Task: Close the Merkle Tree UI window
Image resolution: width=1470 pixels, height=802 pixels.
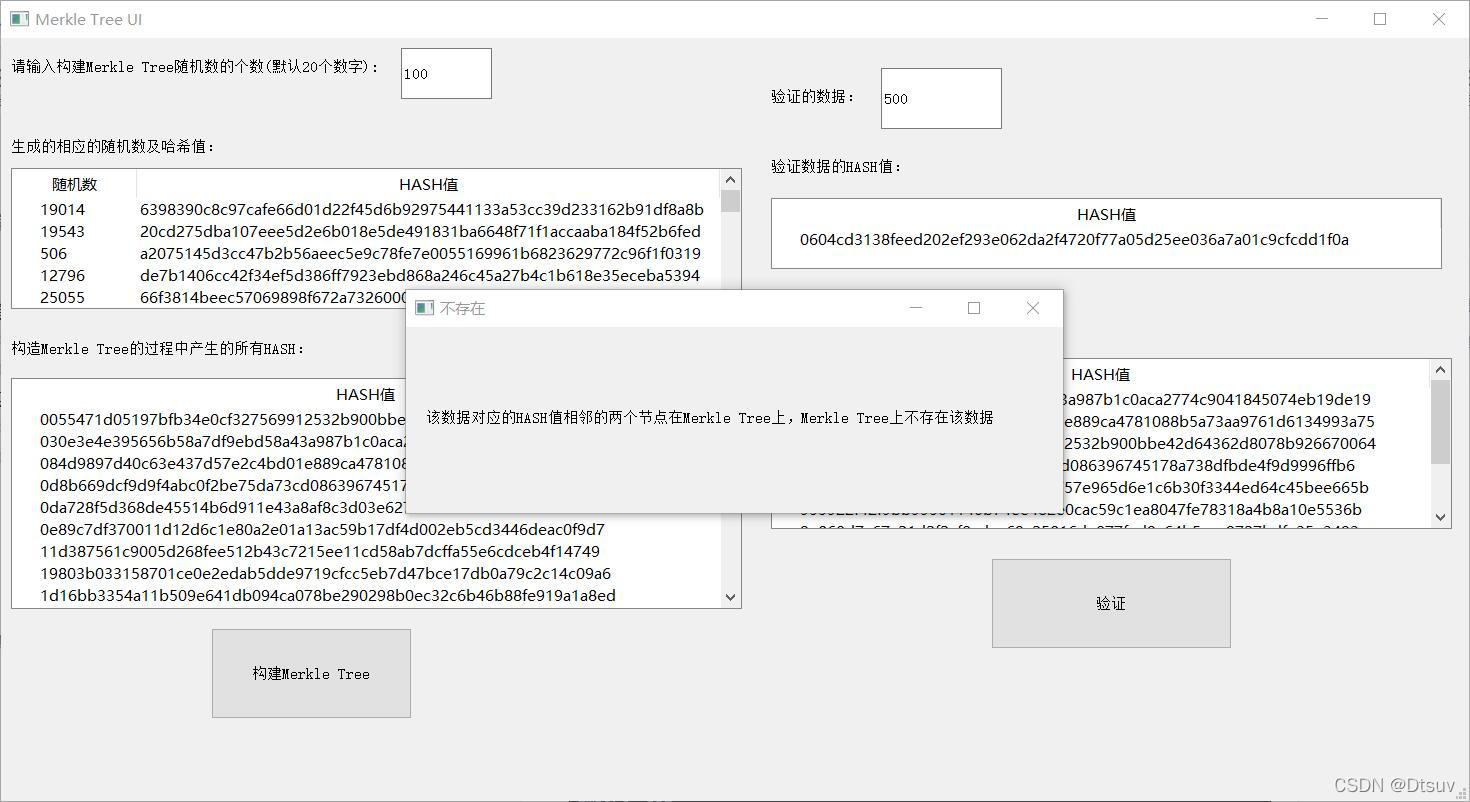Action: pos(1439,19)
